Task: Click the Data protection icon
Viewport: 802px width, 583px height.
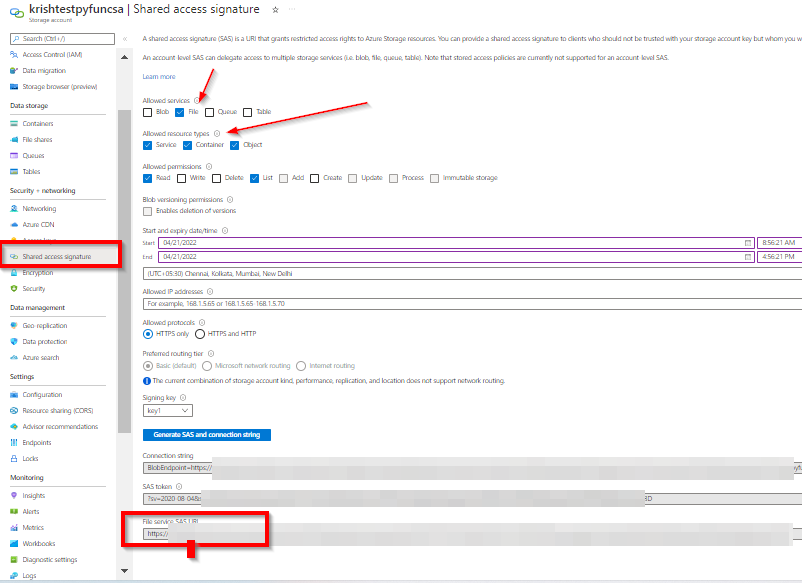Action: (x=14, y=342)
